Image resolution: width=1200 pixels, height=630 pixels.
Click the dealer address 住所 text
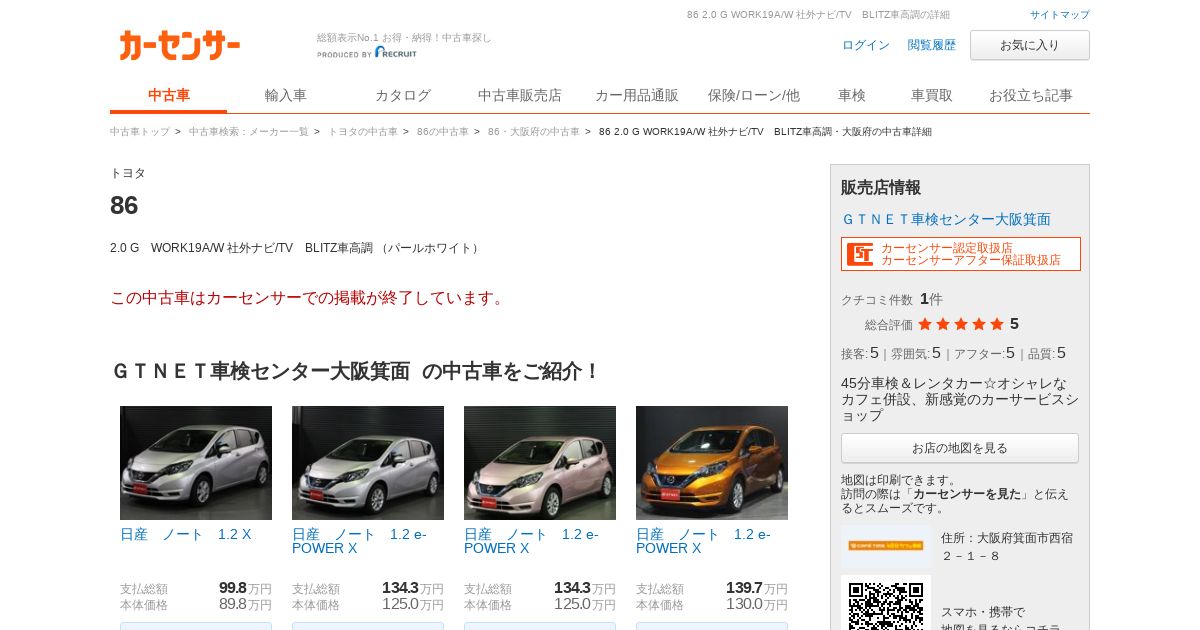1007,546
